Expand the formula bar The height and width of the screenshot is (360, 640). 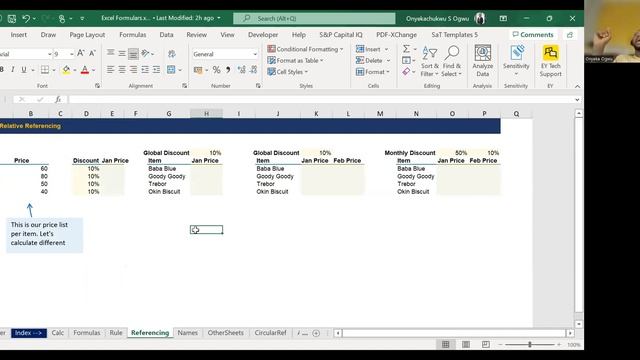(x=577, y=100)
